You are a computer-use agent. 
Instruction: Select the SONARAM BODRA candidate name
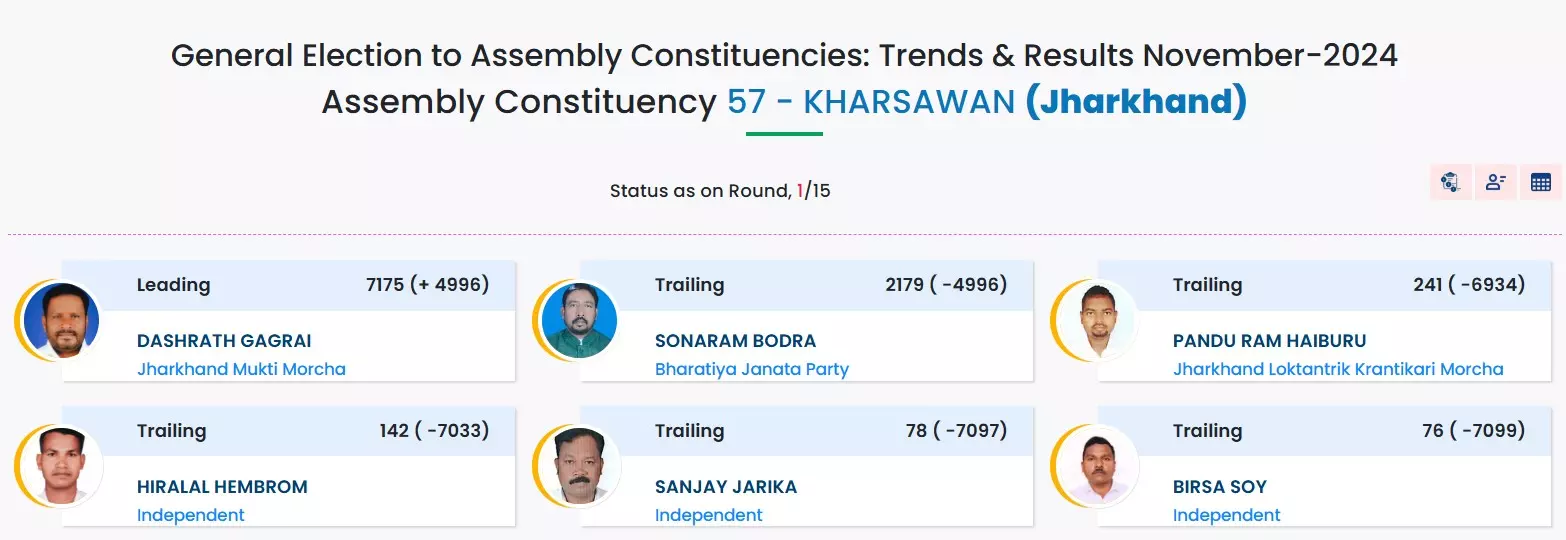pos(735,341)
